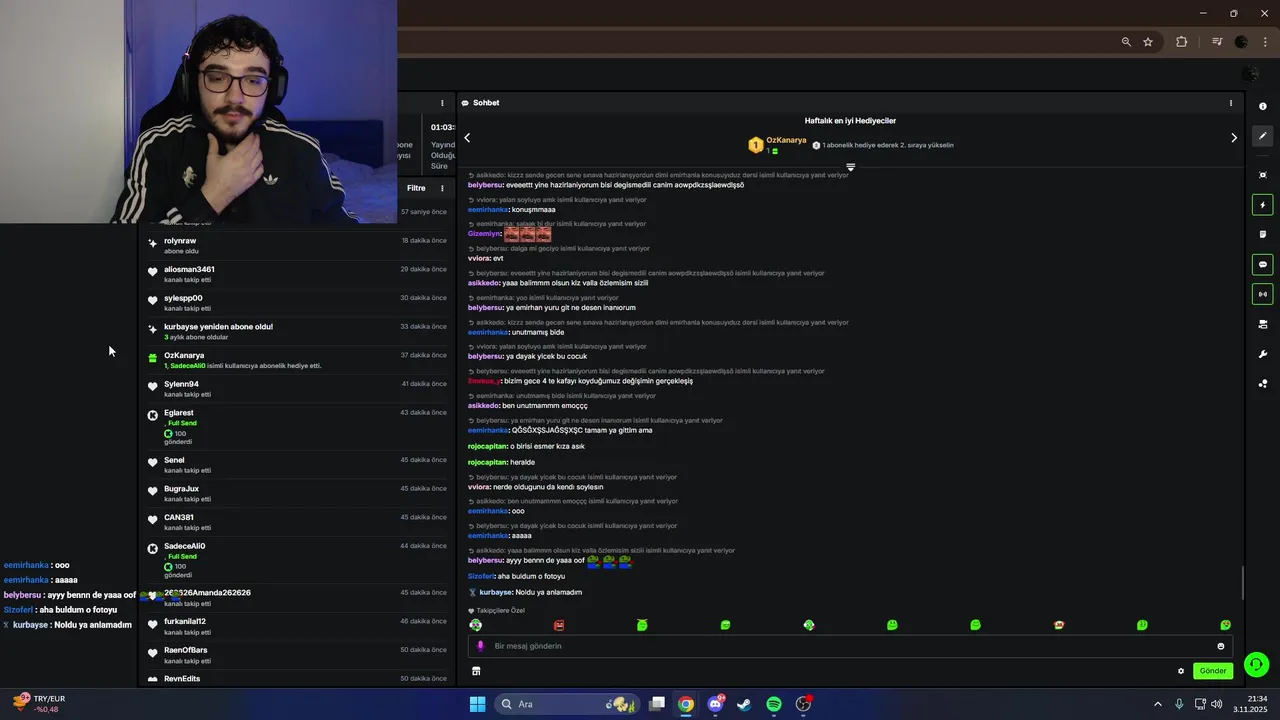Screen dimensions: 1280x720
Task: Go to next leaderboard slide
Action: 1233,138
